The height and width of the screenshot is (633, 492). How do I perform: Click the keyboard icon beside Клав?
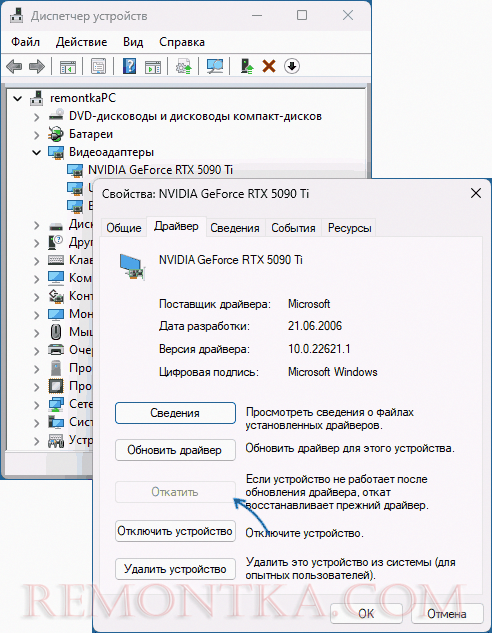[x=56, y=260]
